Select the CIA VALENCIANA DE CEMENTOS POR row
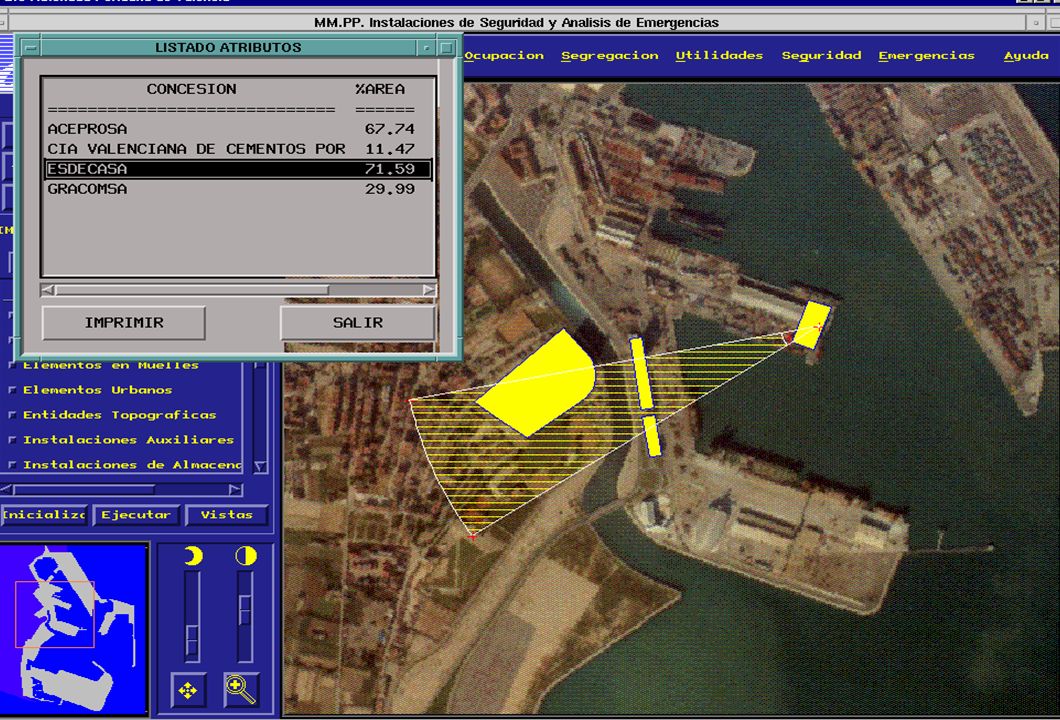1060x720 pixels. pos(238,149)
